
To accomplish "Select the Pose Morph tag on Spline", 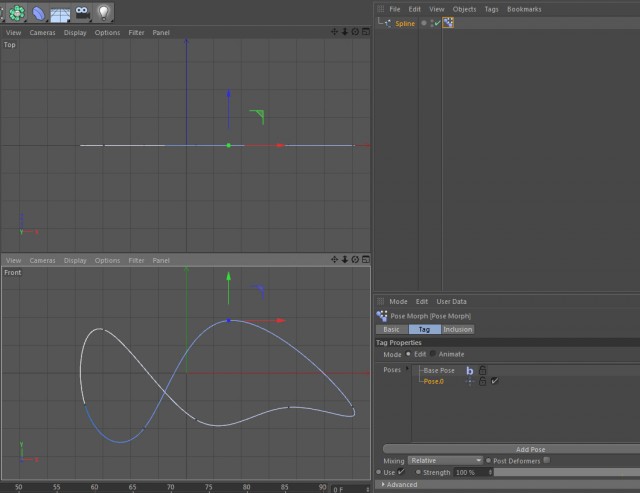I will point(448,23).
